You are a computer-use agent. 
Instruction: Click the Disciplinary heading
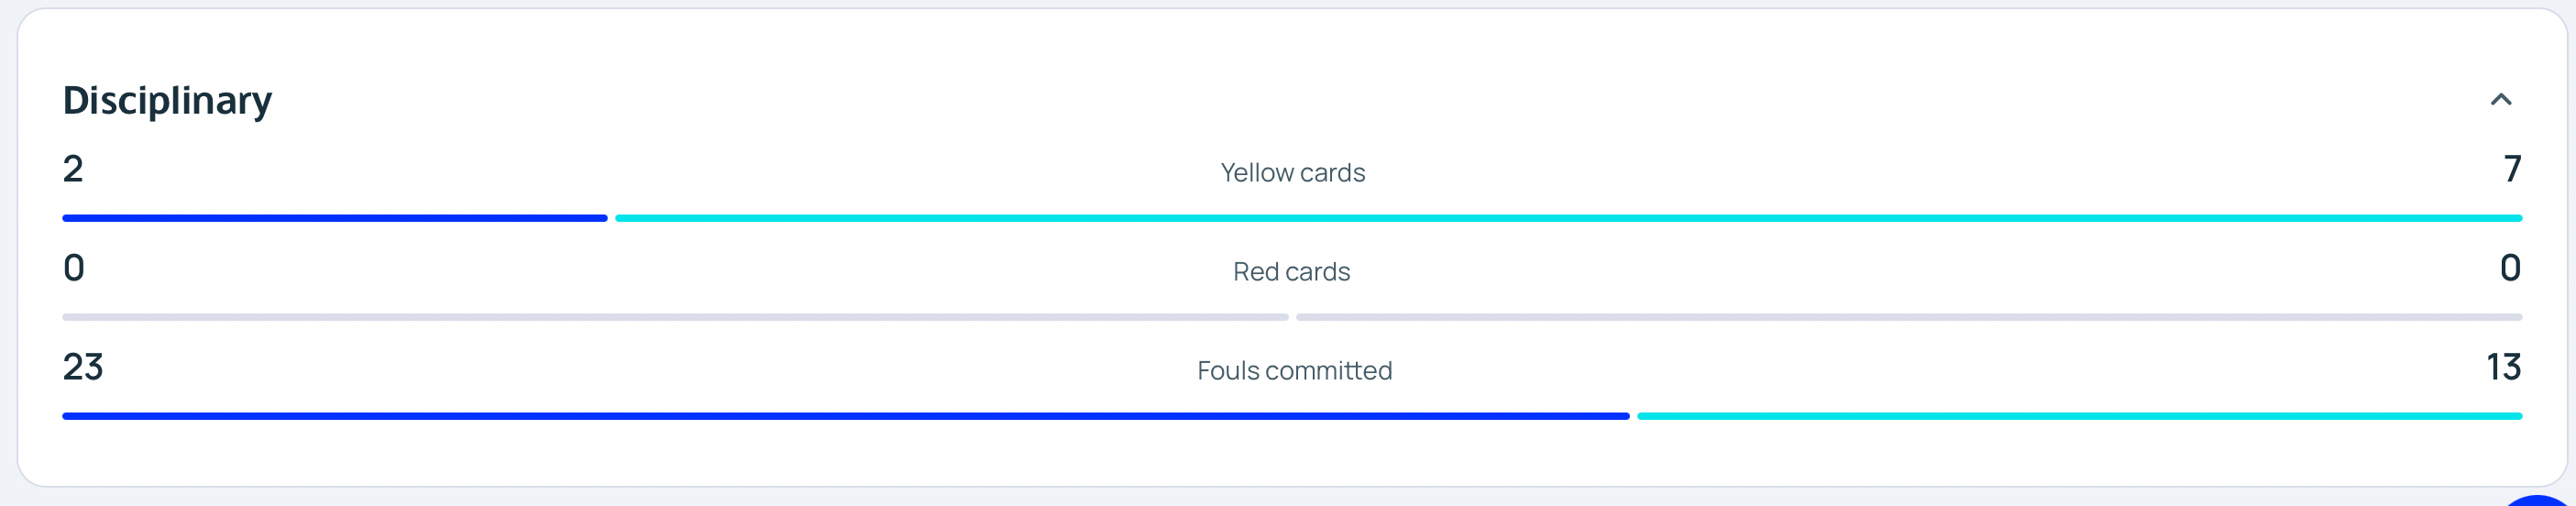coord(167,101)
